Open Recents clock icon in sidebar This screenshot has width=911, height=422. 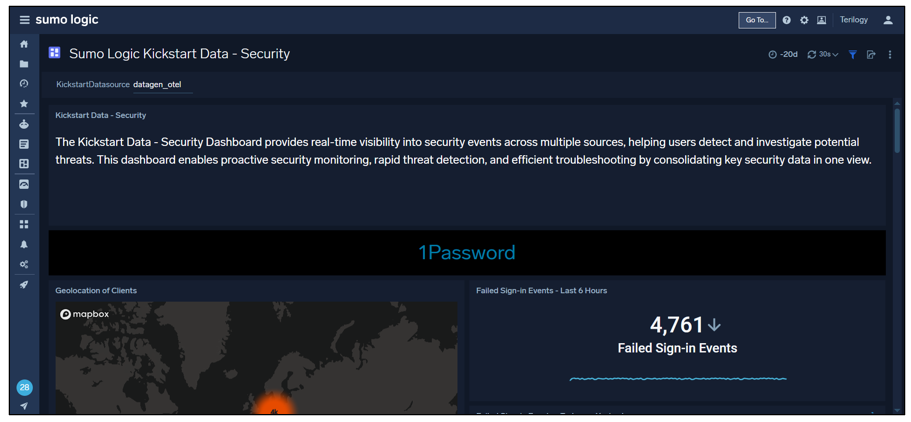[x=24, y=84]
